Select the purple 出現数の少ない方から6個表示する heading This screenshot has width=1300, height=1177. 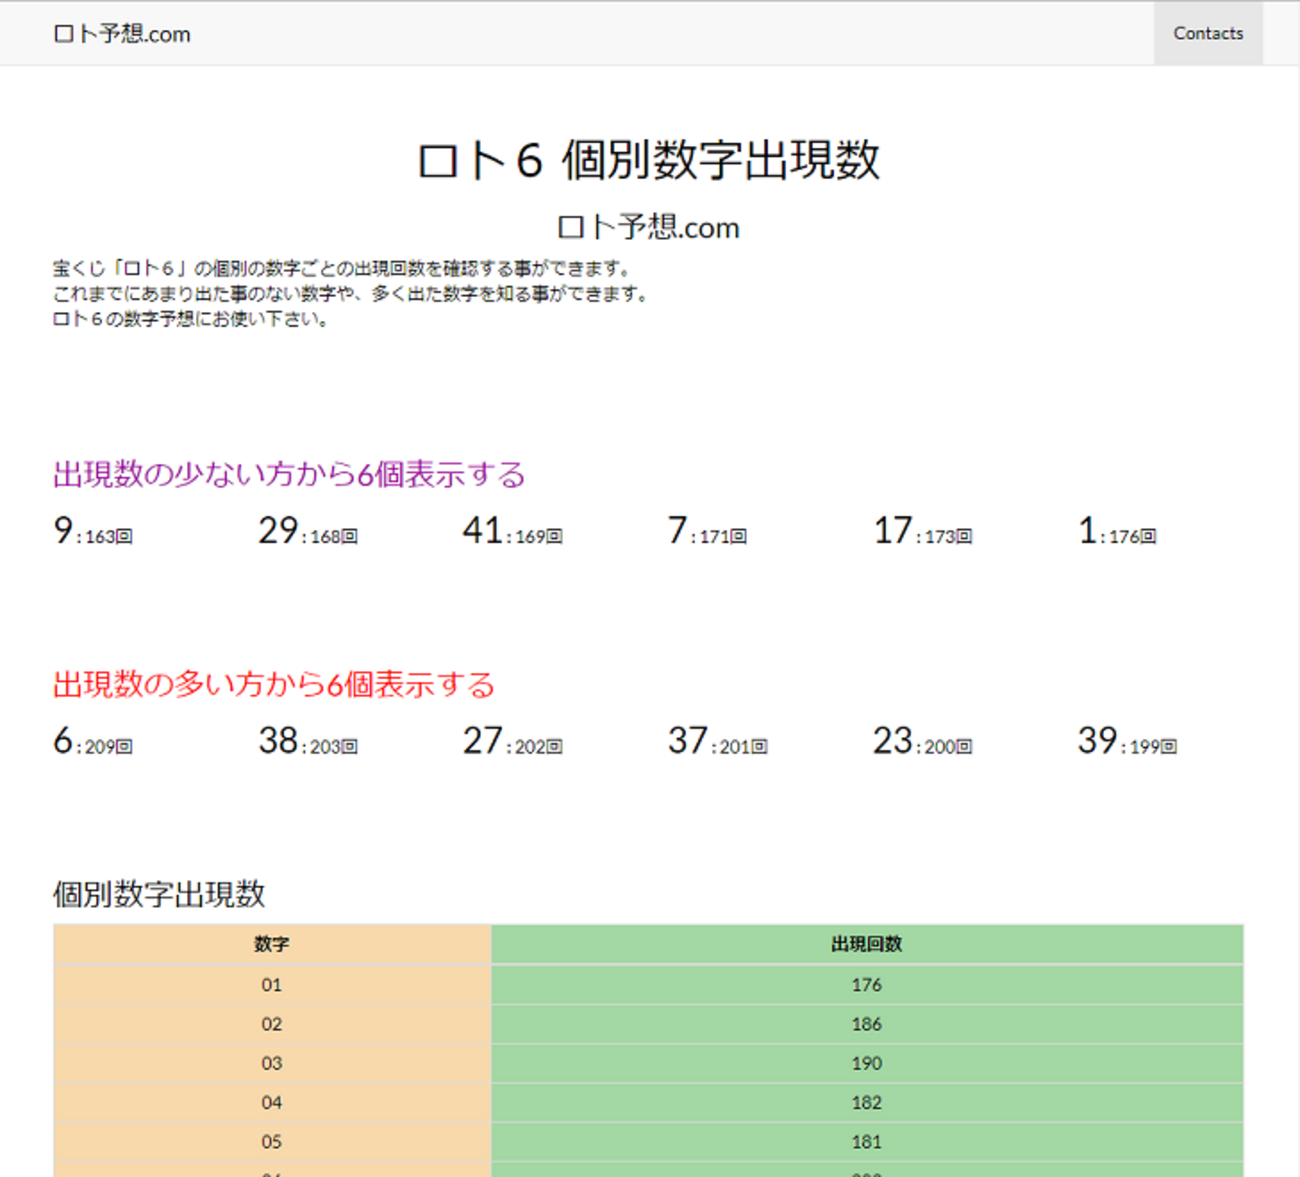pos(289,474)
